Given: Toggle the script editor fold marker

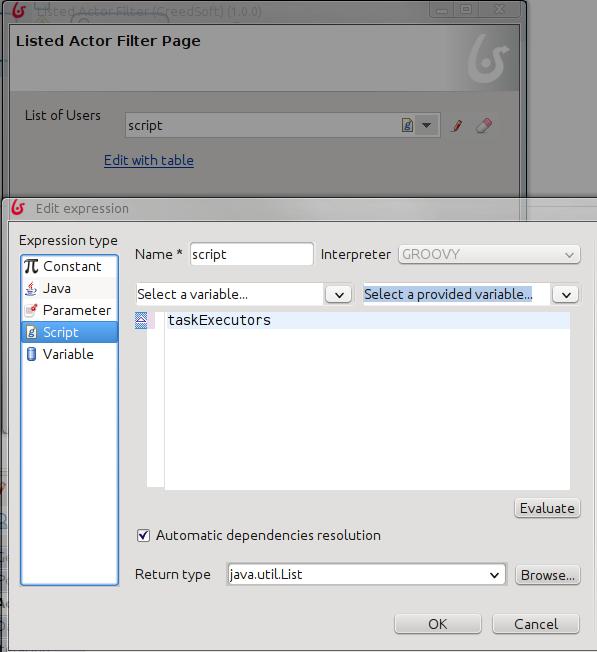Looking at the screenshot, I should (x=141, y=321).
